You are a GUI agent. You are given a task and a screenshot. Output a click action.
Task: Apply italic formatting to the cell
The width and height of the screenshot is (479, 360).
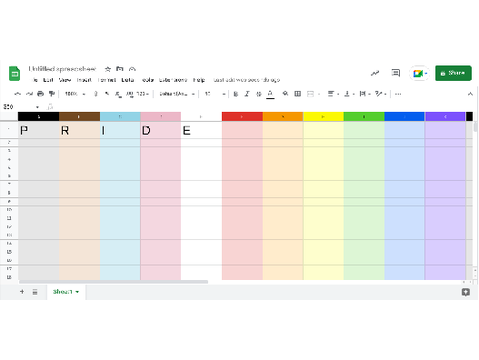pyautogui.click(x=247, y=94)
